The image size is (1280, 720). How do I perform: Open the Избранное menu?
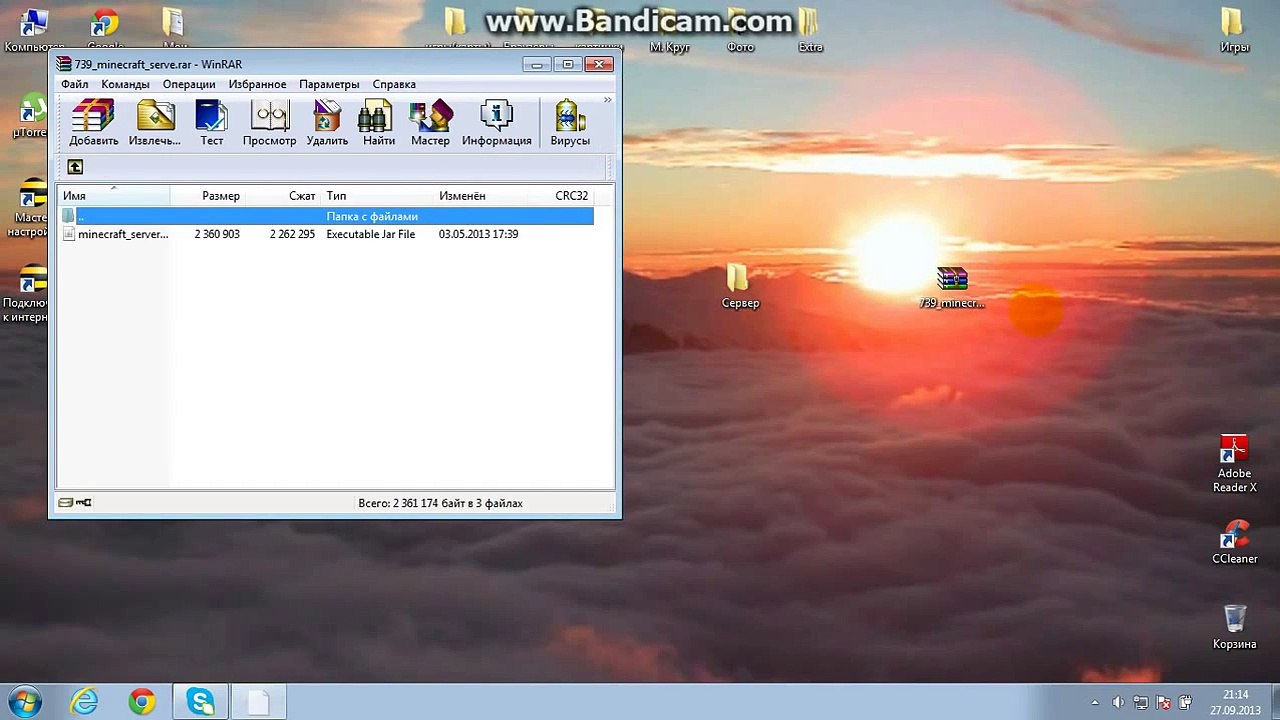pyautogui.click(x=257, y=84)
